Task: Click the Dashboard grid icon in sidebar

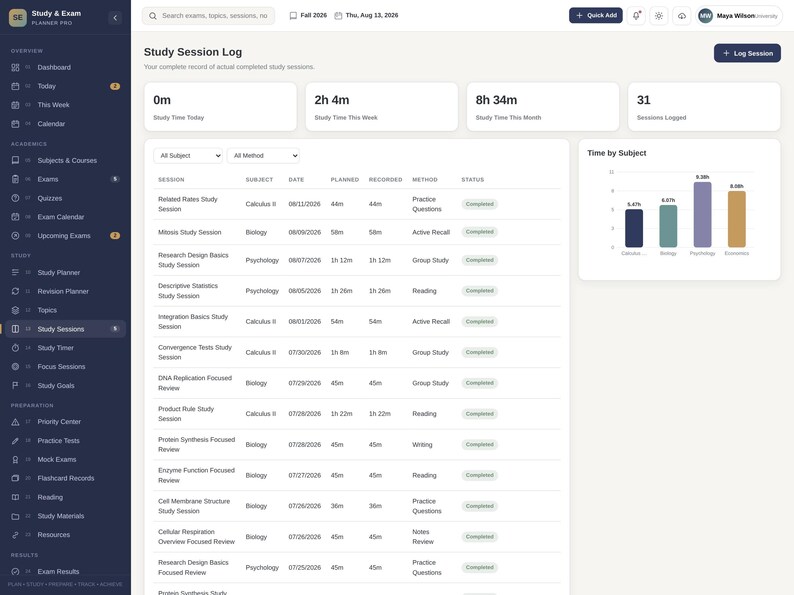Action: click(15, 67)
